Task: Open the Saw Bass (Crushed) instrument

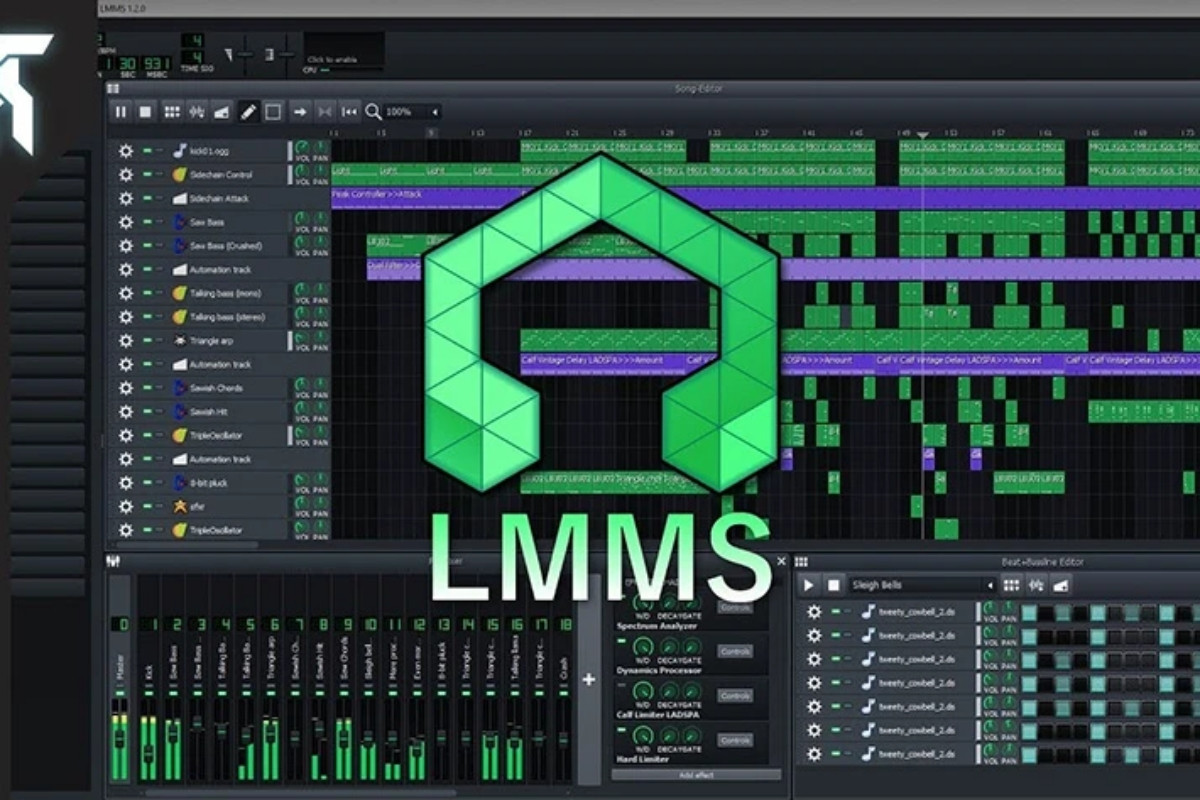Action: click(x=179, y=246)
